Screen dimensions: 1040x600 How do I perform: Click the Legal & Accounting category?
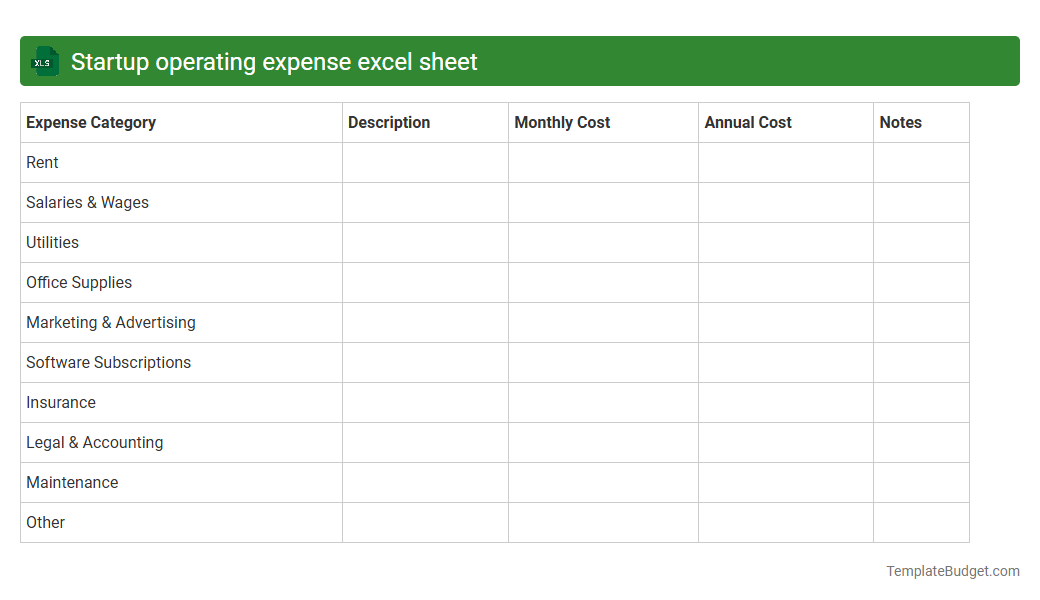[94, 442]
